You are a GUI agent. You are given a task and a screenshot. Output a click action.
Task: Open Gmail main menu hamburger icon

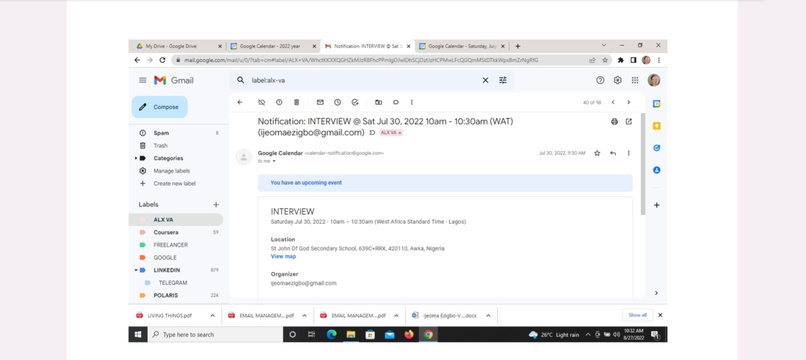click(142, 80)
